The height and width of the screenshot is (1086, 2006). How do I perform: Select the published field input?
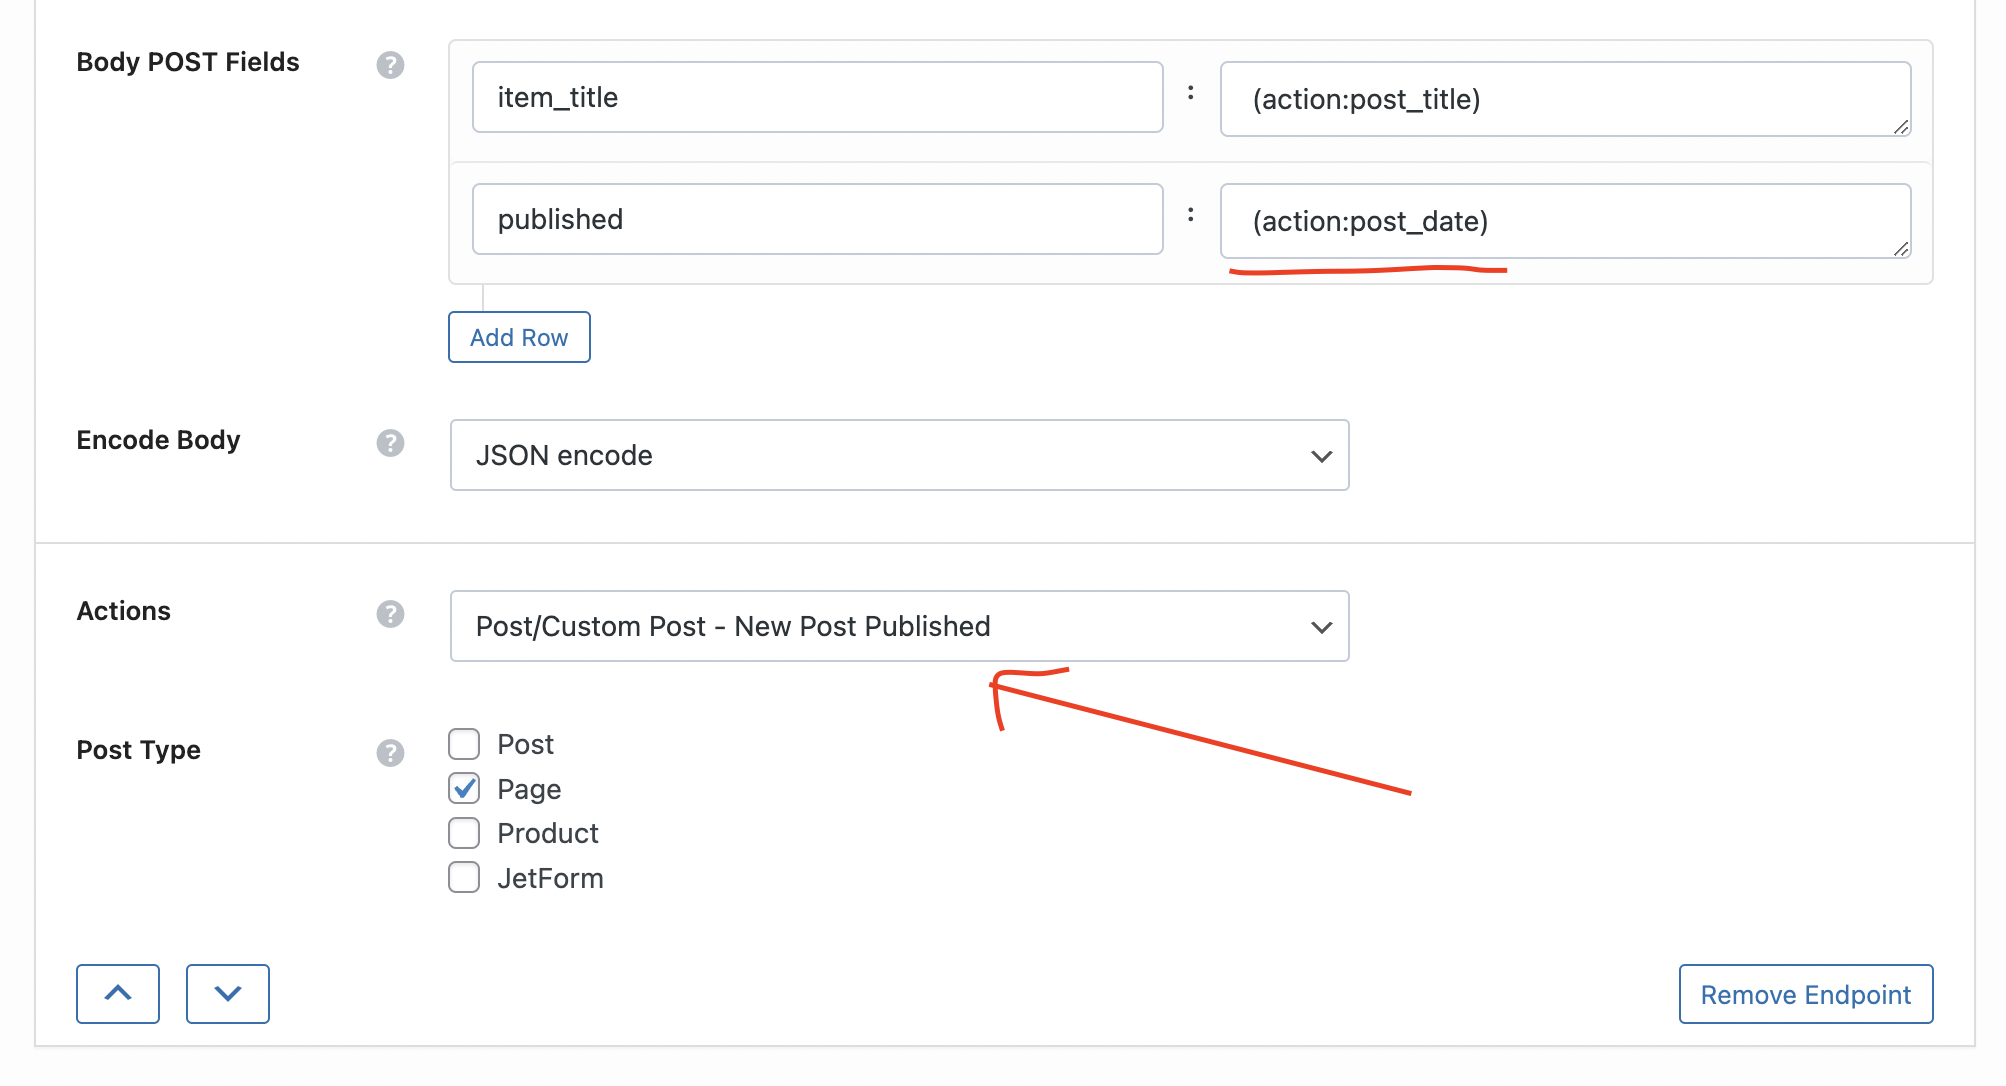(x=817, y=219)
